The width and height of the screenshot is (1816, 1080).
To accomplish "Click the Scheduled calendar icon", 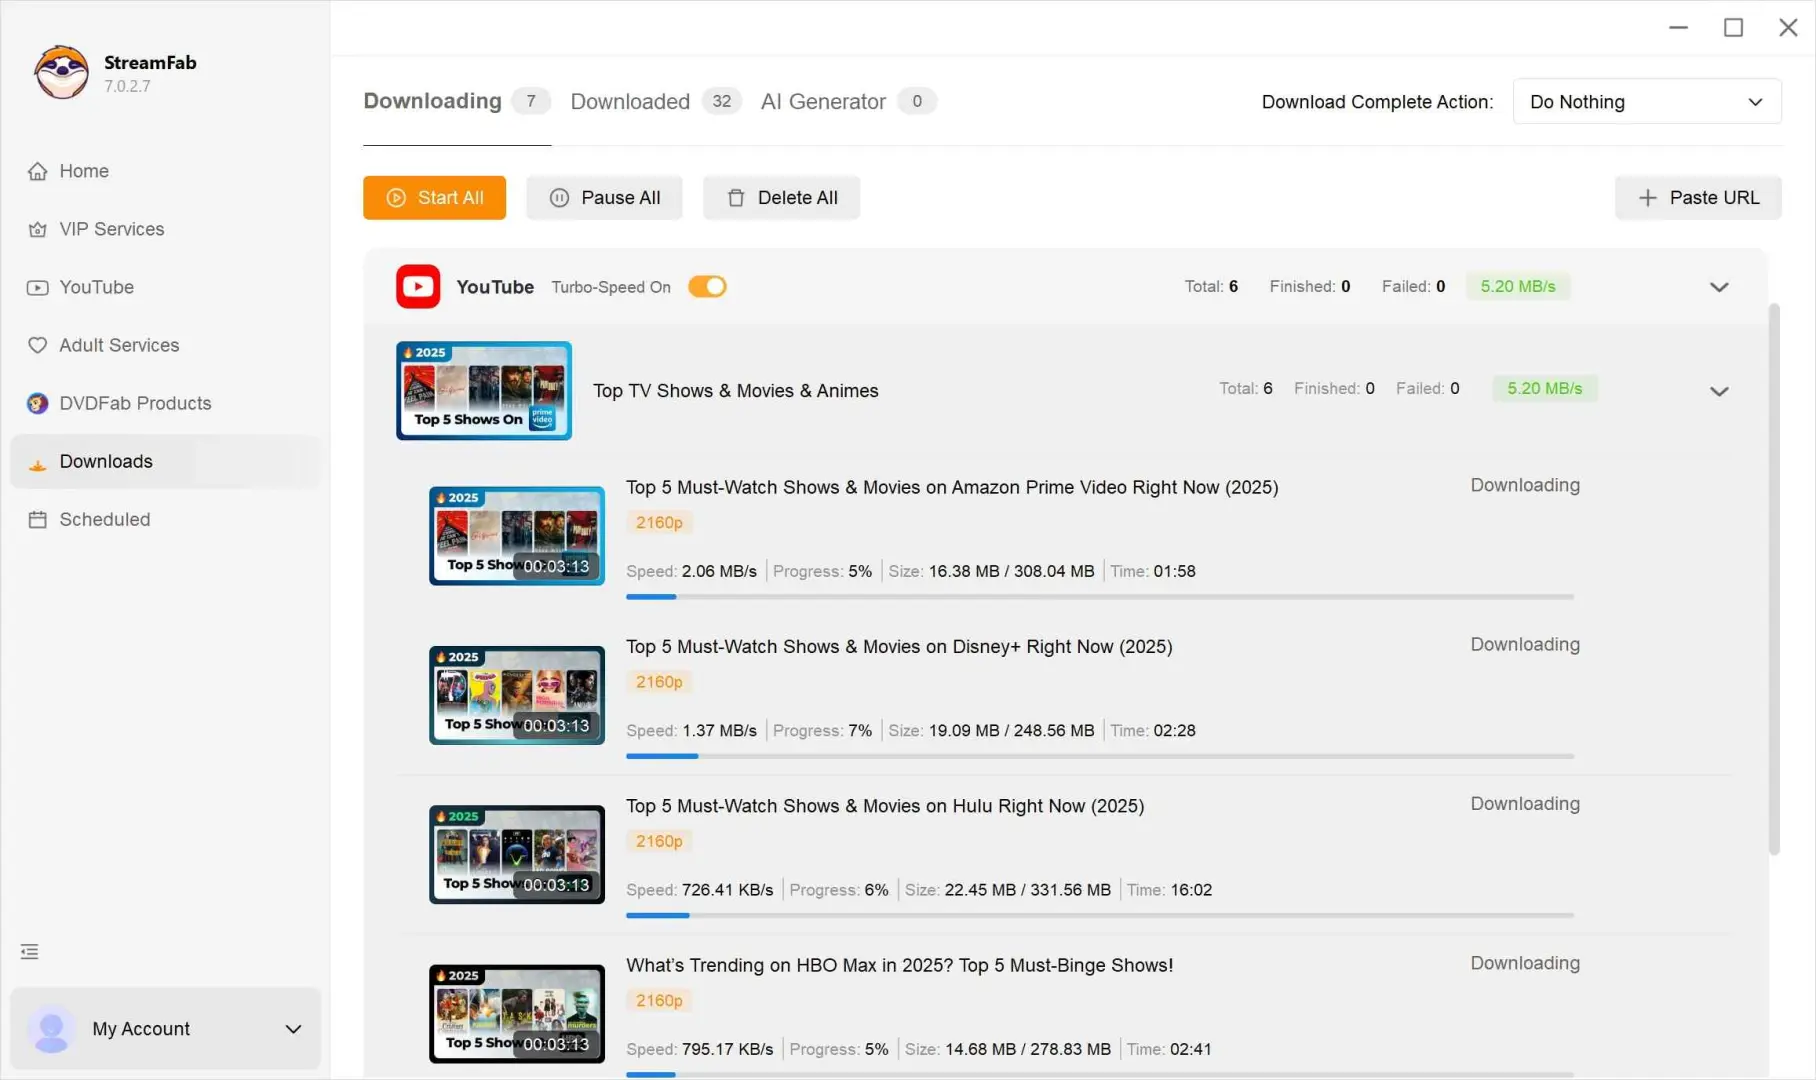I will point(38,519).
